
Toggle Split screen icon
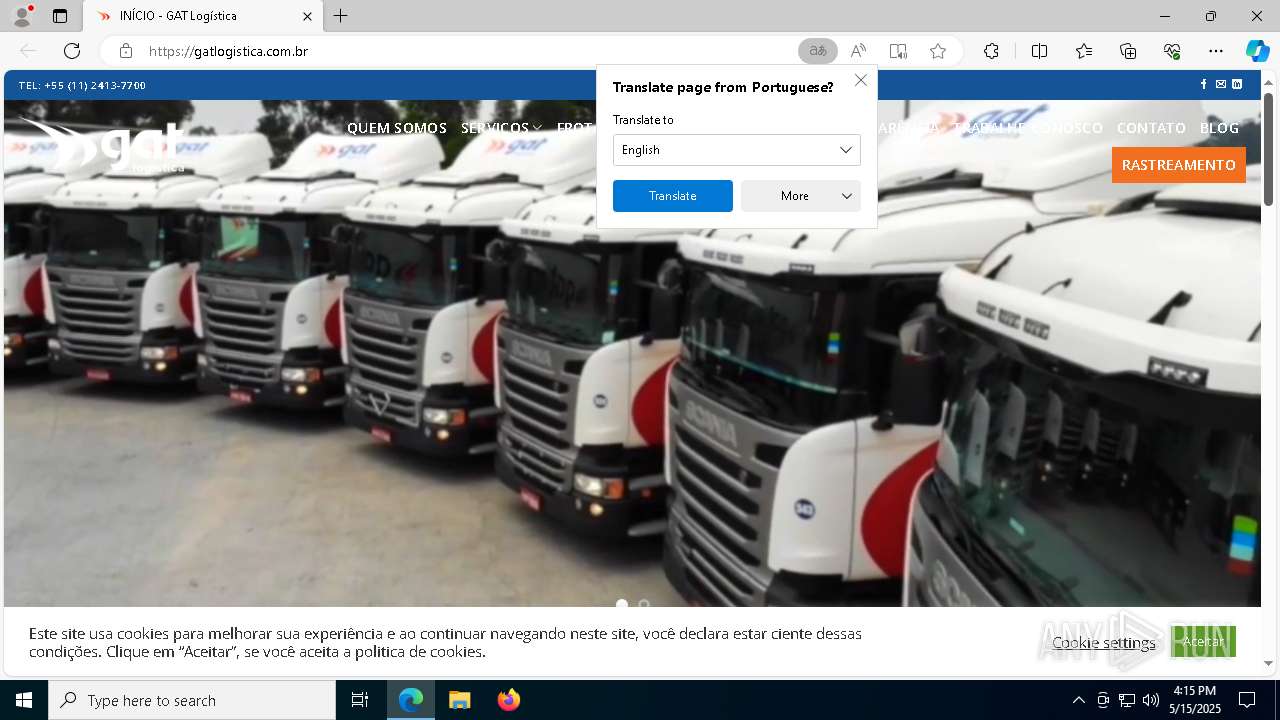[1039, 51]
